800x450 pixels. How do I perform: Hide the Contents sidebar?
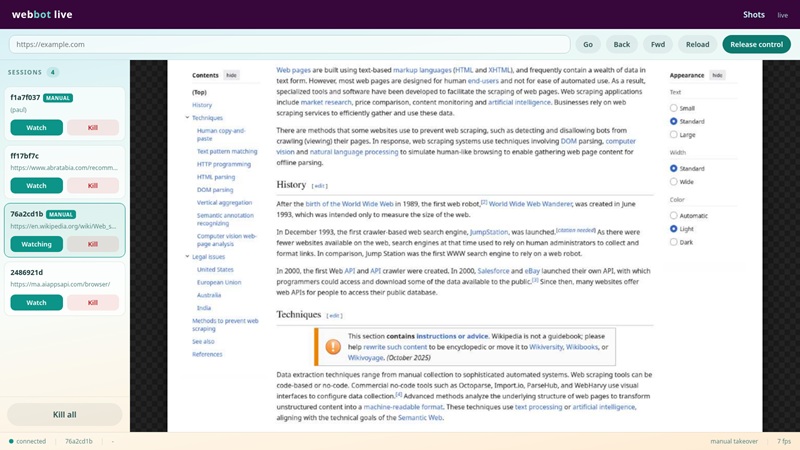pyautogui.click(x=232, y=75)
